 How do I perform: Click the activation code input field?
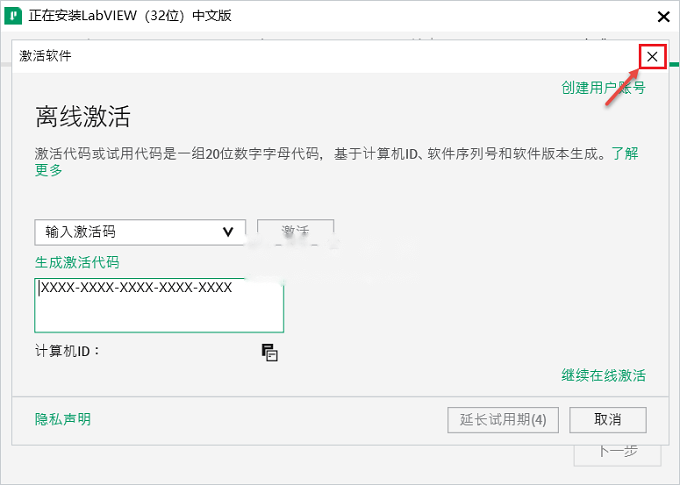coord(159,305)
